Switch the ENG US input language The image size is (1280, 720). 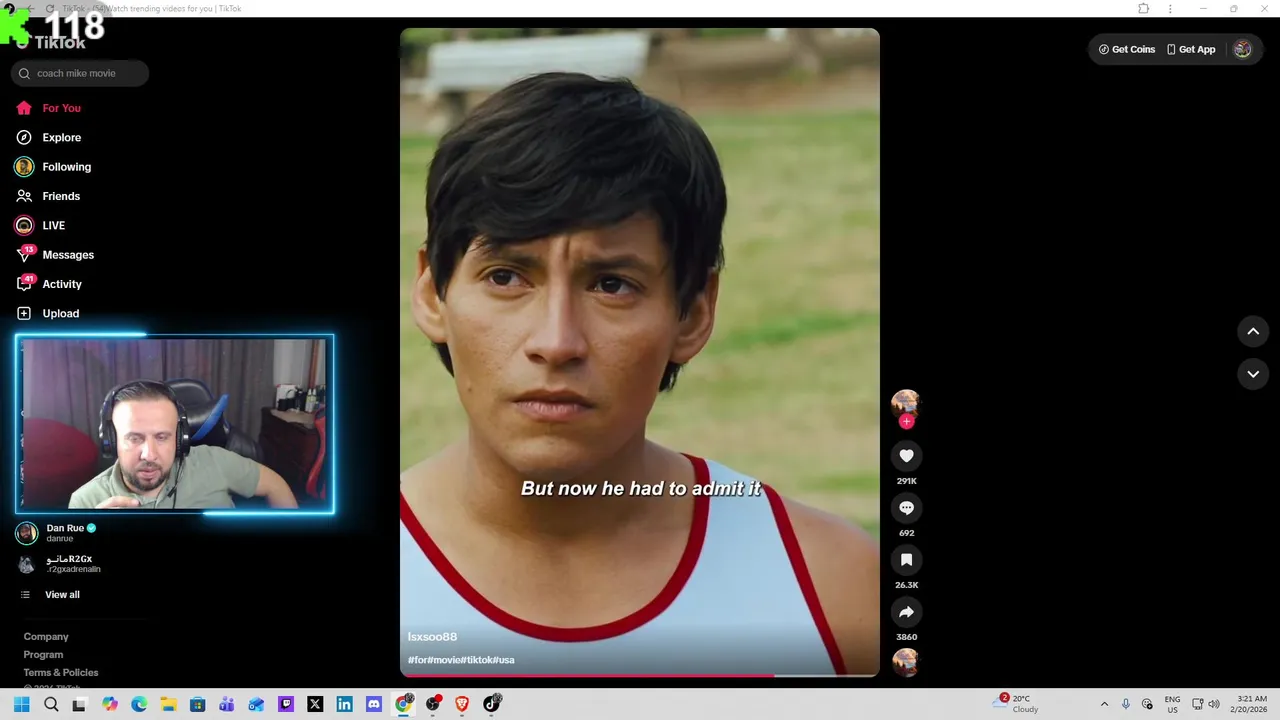click(x=1172, y=704)
